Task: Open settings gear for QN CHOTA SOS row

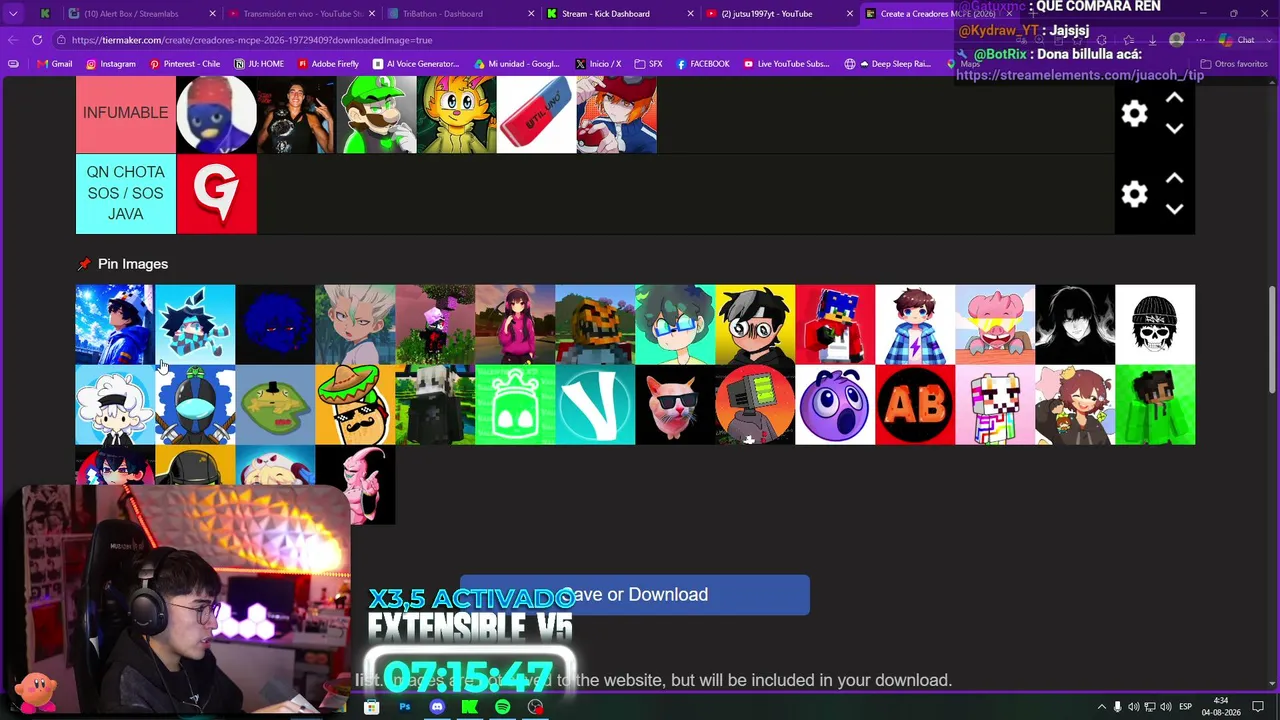Action: (x=1134, y=194)
